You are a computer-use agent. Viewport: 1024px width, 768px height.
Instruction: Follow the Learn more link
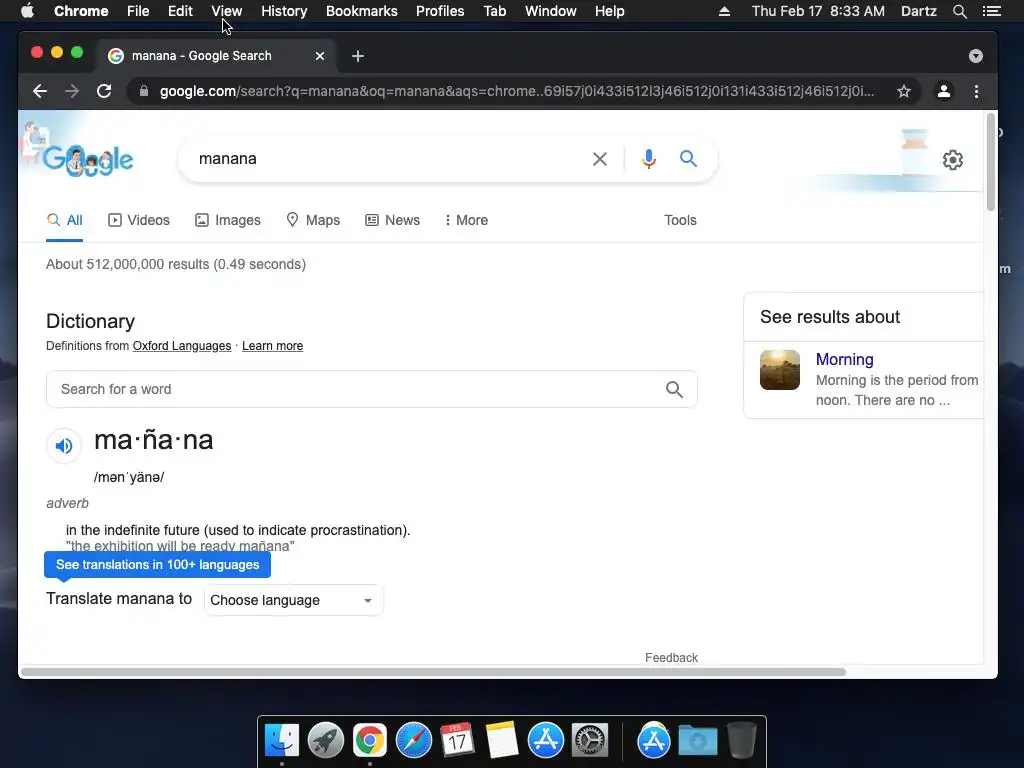[x=272, y=346]
